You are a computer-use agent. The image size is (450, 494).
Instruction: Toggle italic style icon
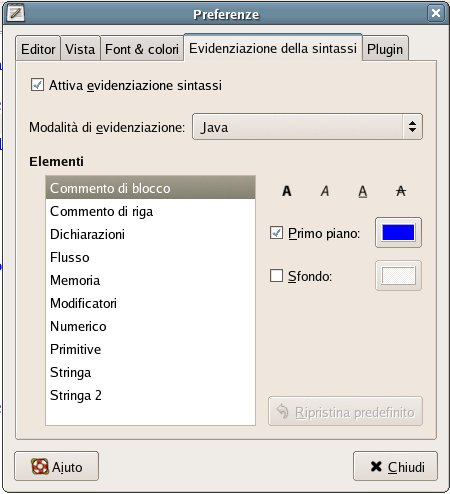[x=325, y=191]
